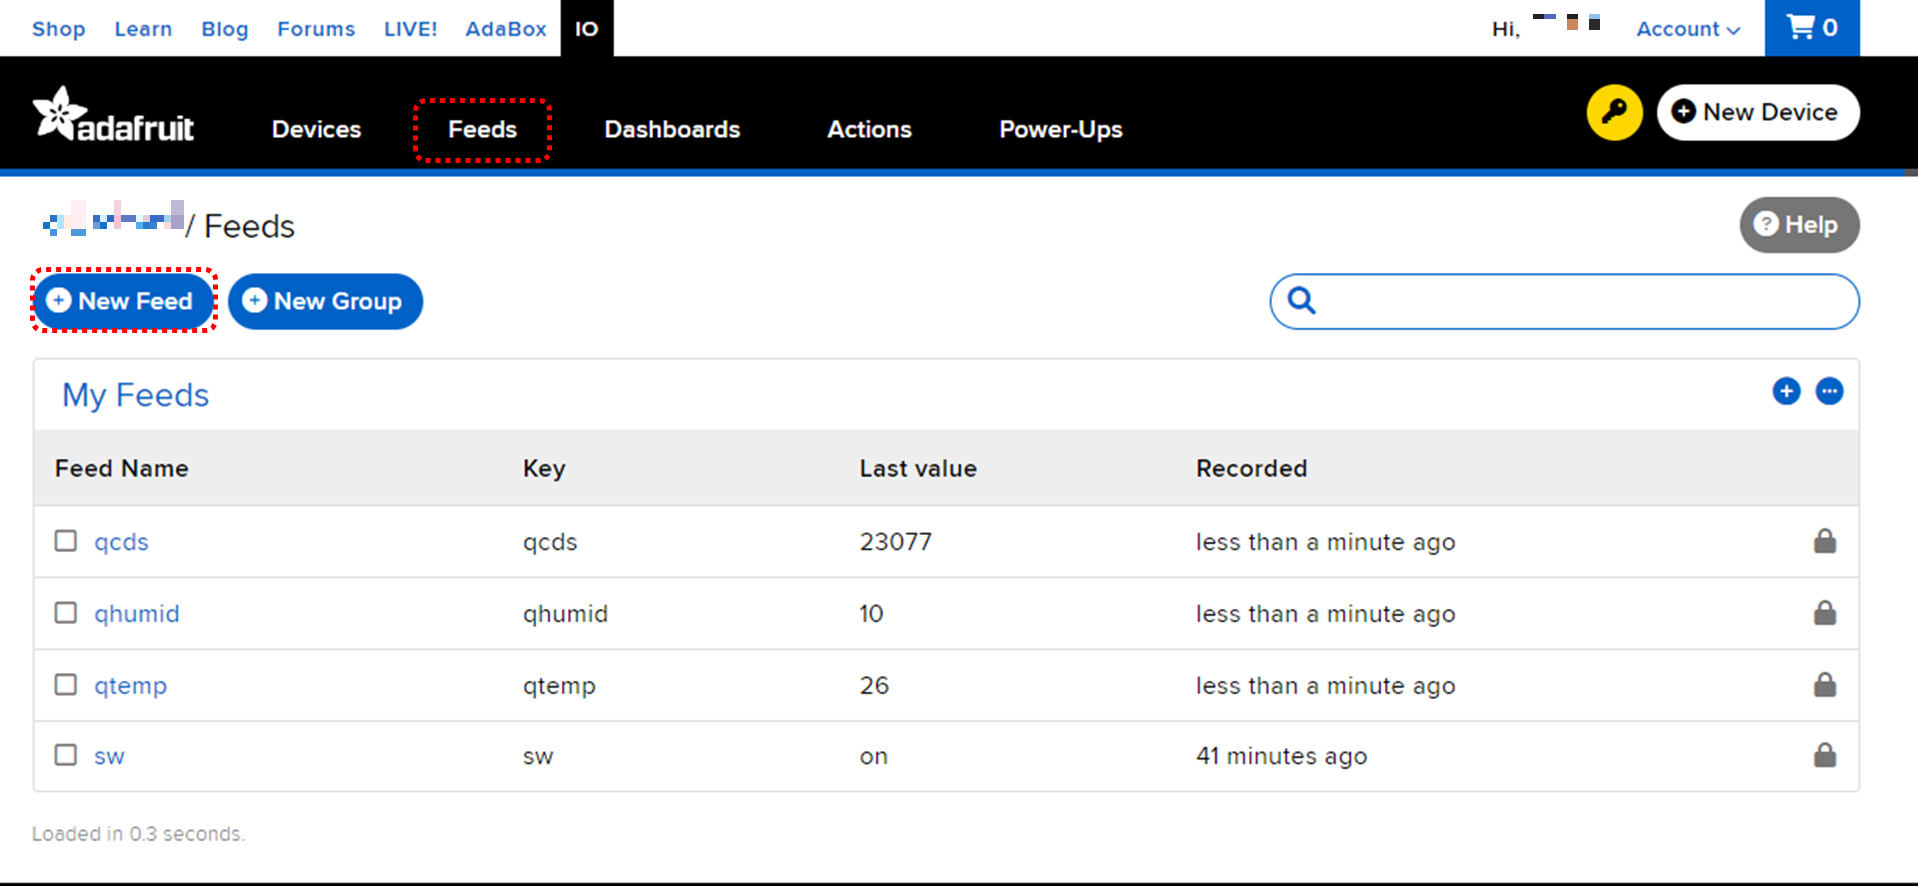Screen dimensions: 1918x886
Task: Select the last value 23077
Action: coord(895,541)
